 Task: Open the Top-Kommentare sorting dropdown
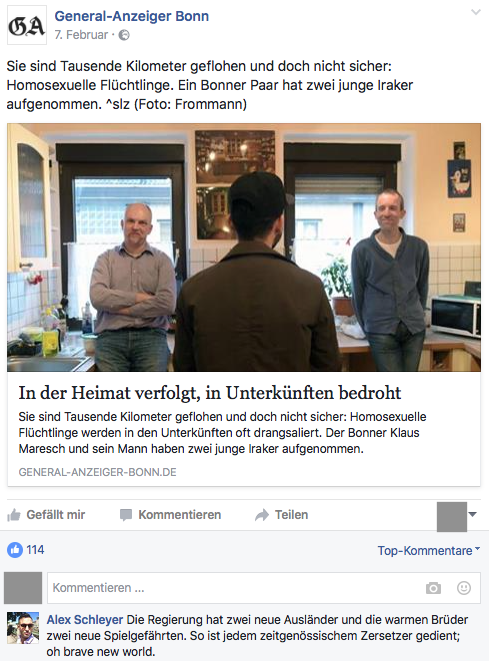(x=429, y=551)
